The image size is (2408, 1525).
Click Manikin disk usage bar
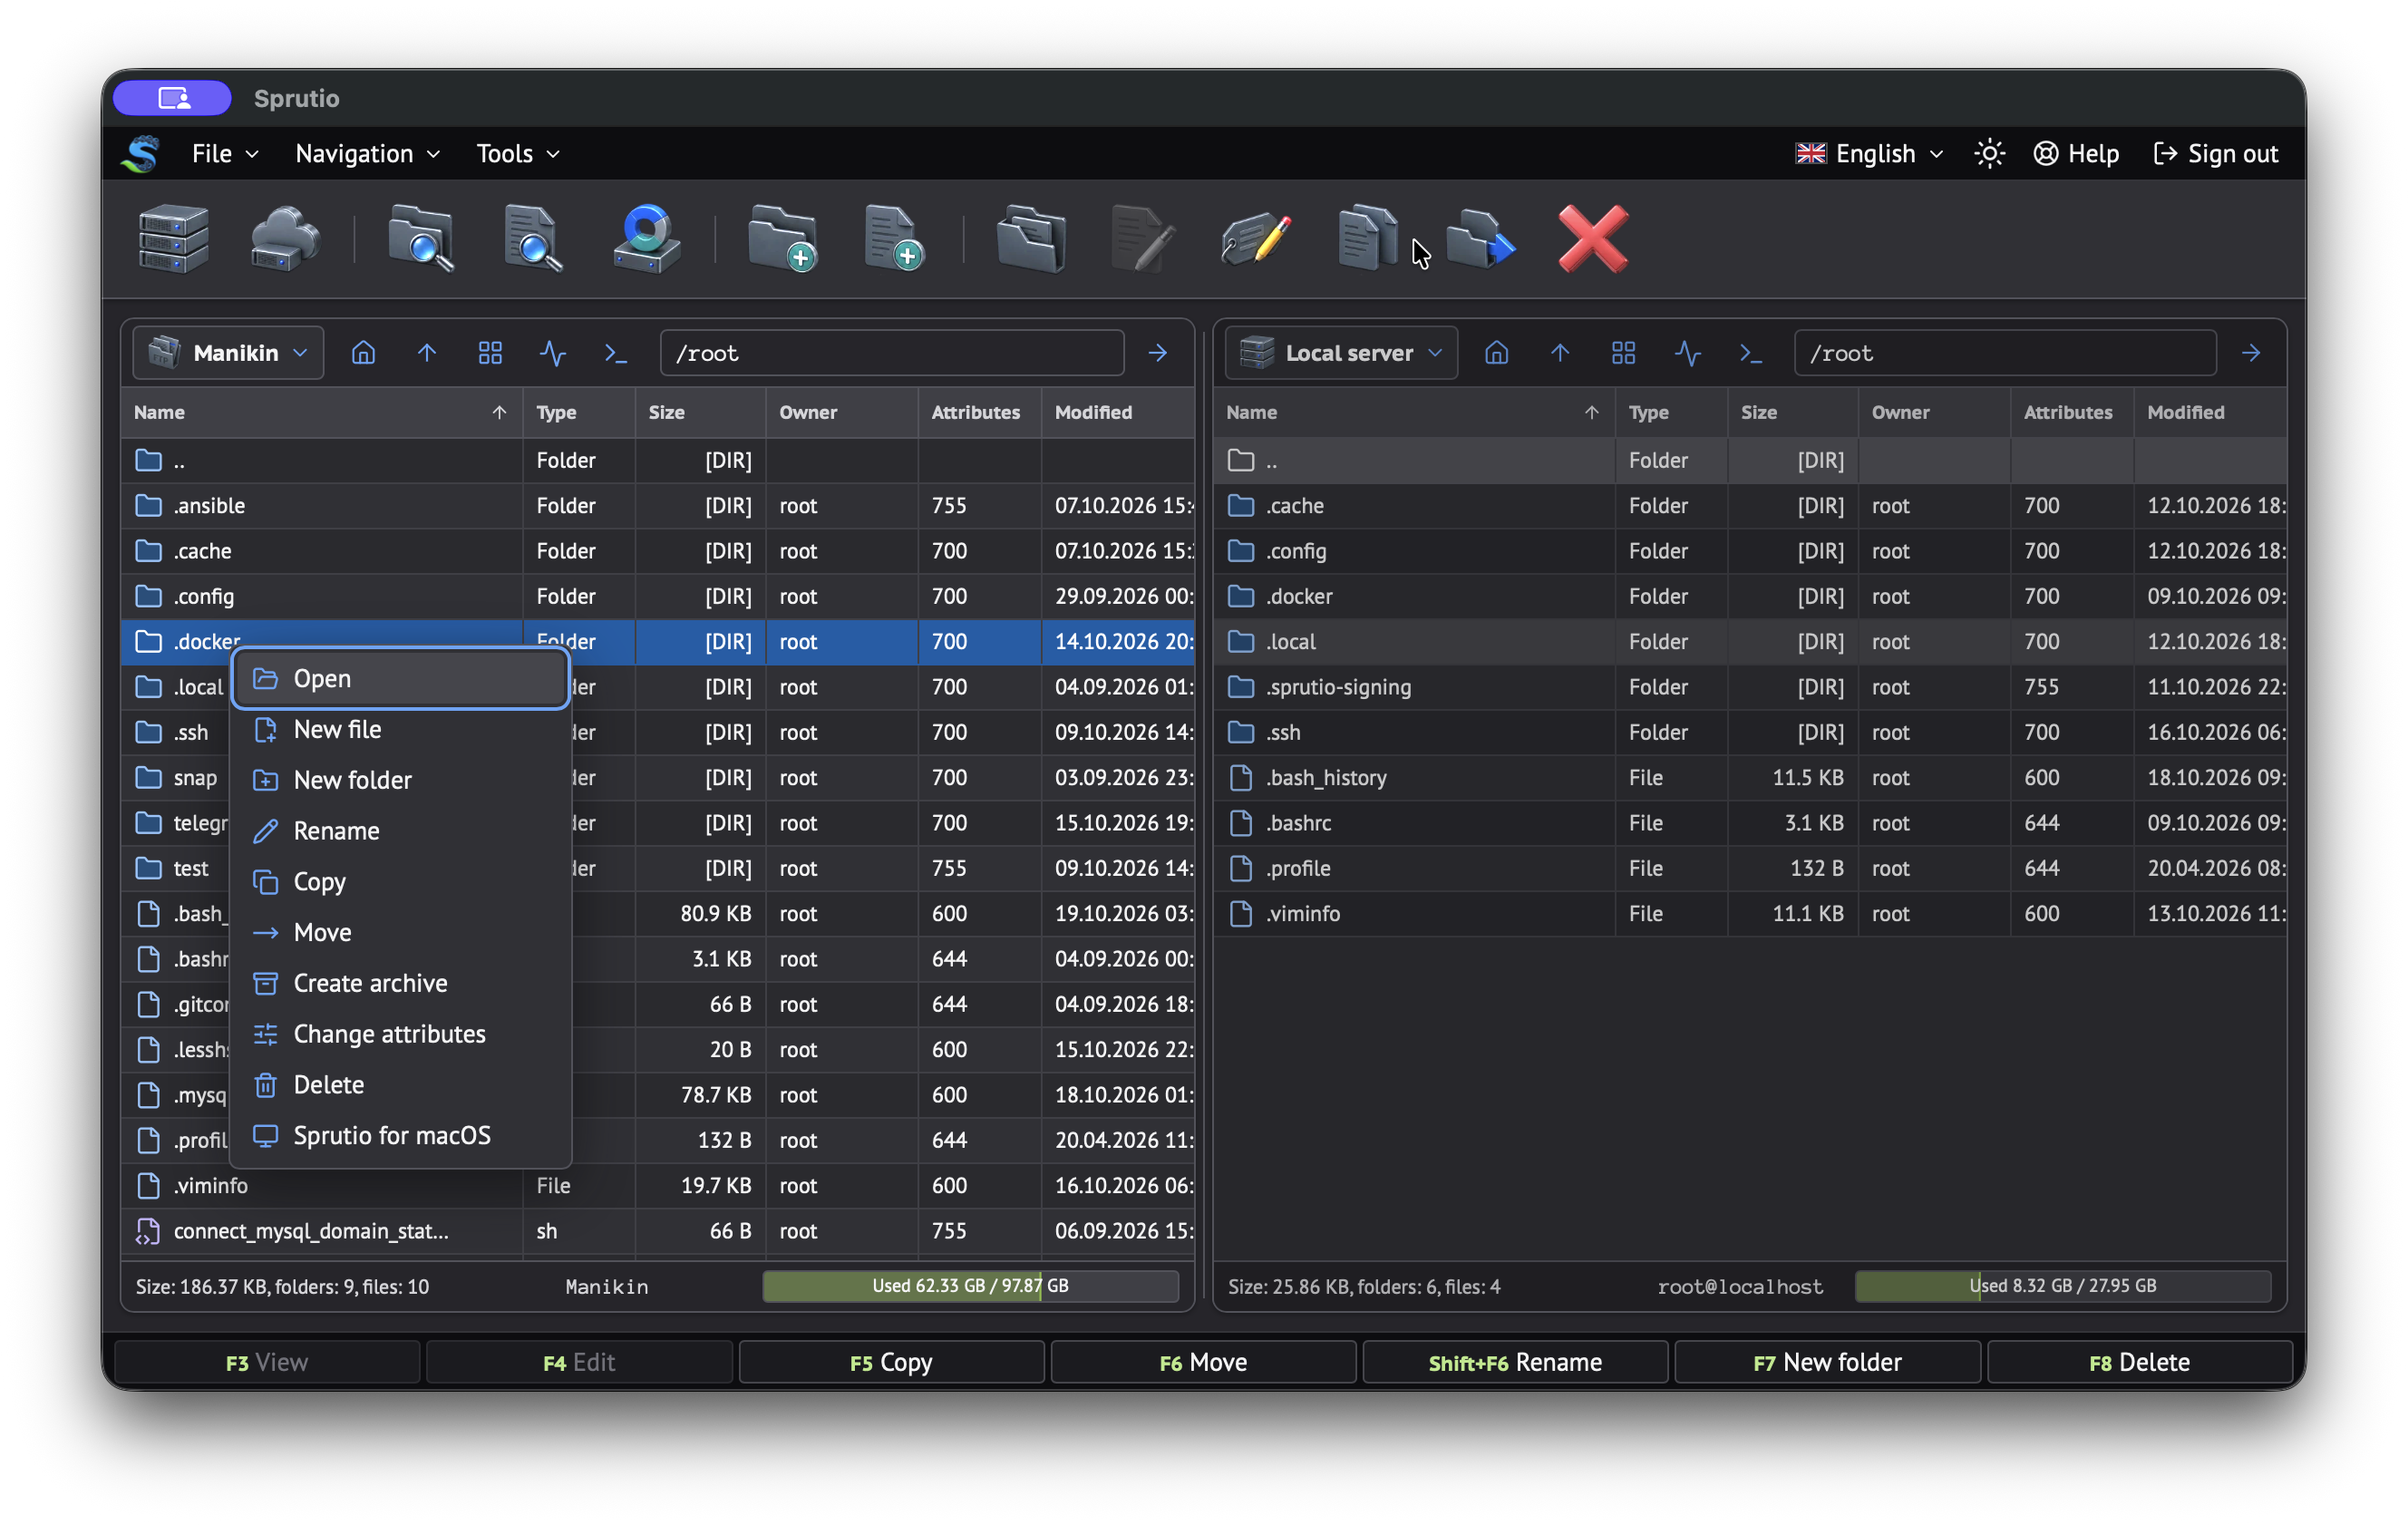[970, 1287]
